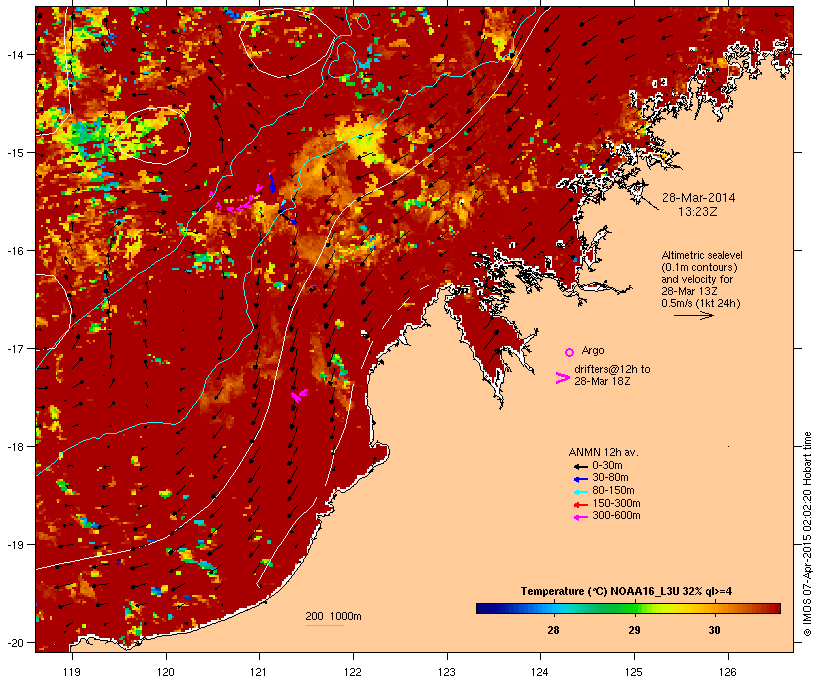
Task: Click the -18 latitude axis label
Action: click(x=14, y=447)
